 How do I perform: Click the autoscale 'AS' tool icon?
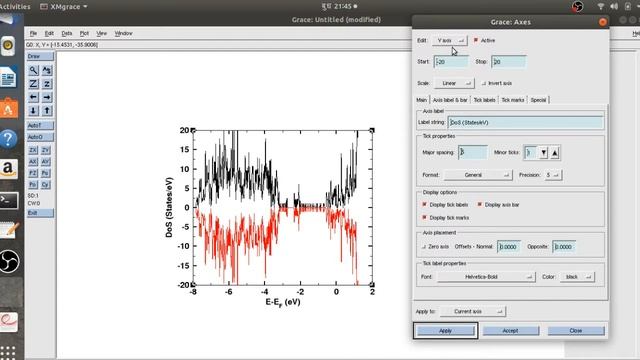pos(47,70)
